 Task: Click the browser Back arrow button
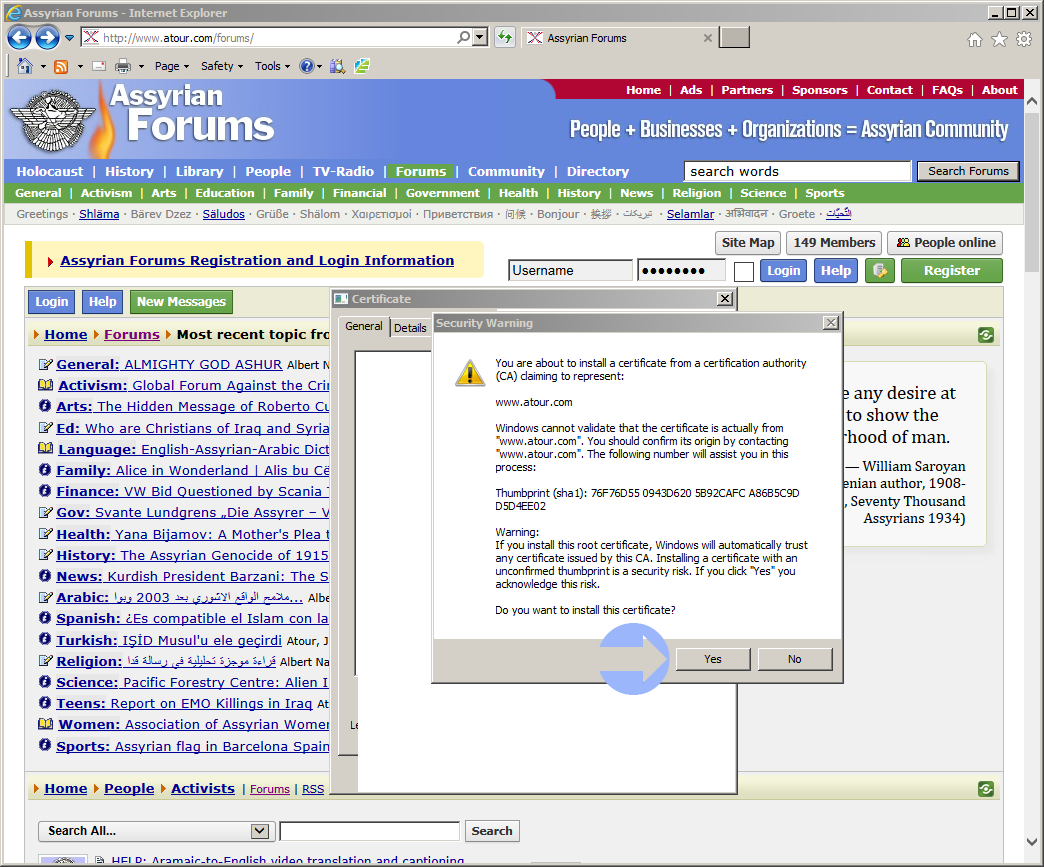click(19, 38)
